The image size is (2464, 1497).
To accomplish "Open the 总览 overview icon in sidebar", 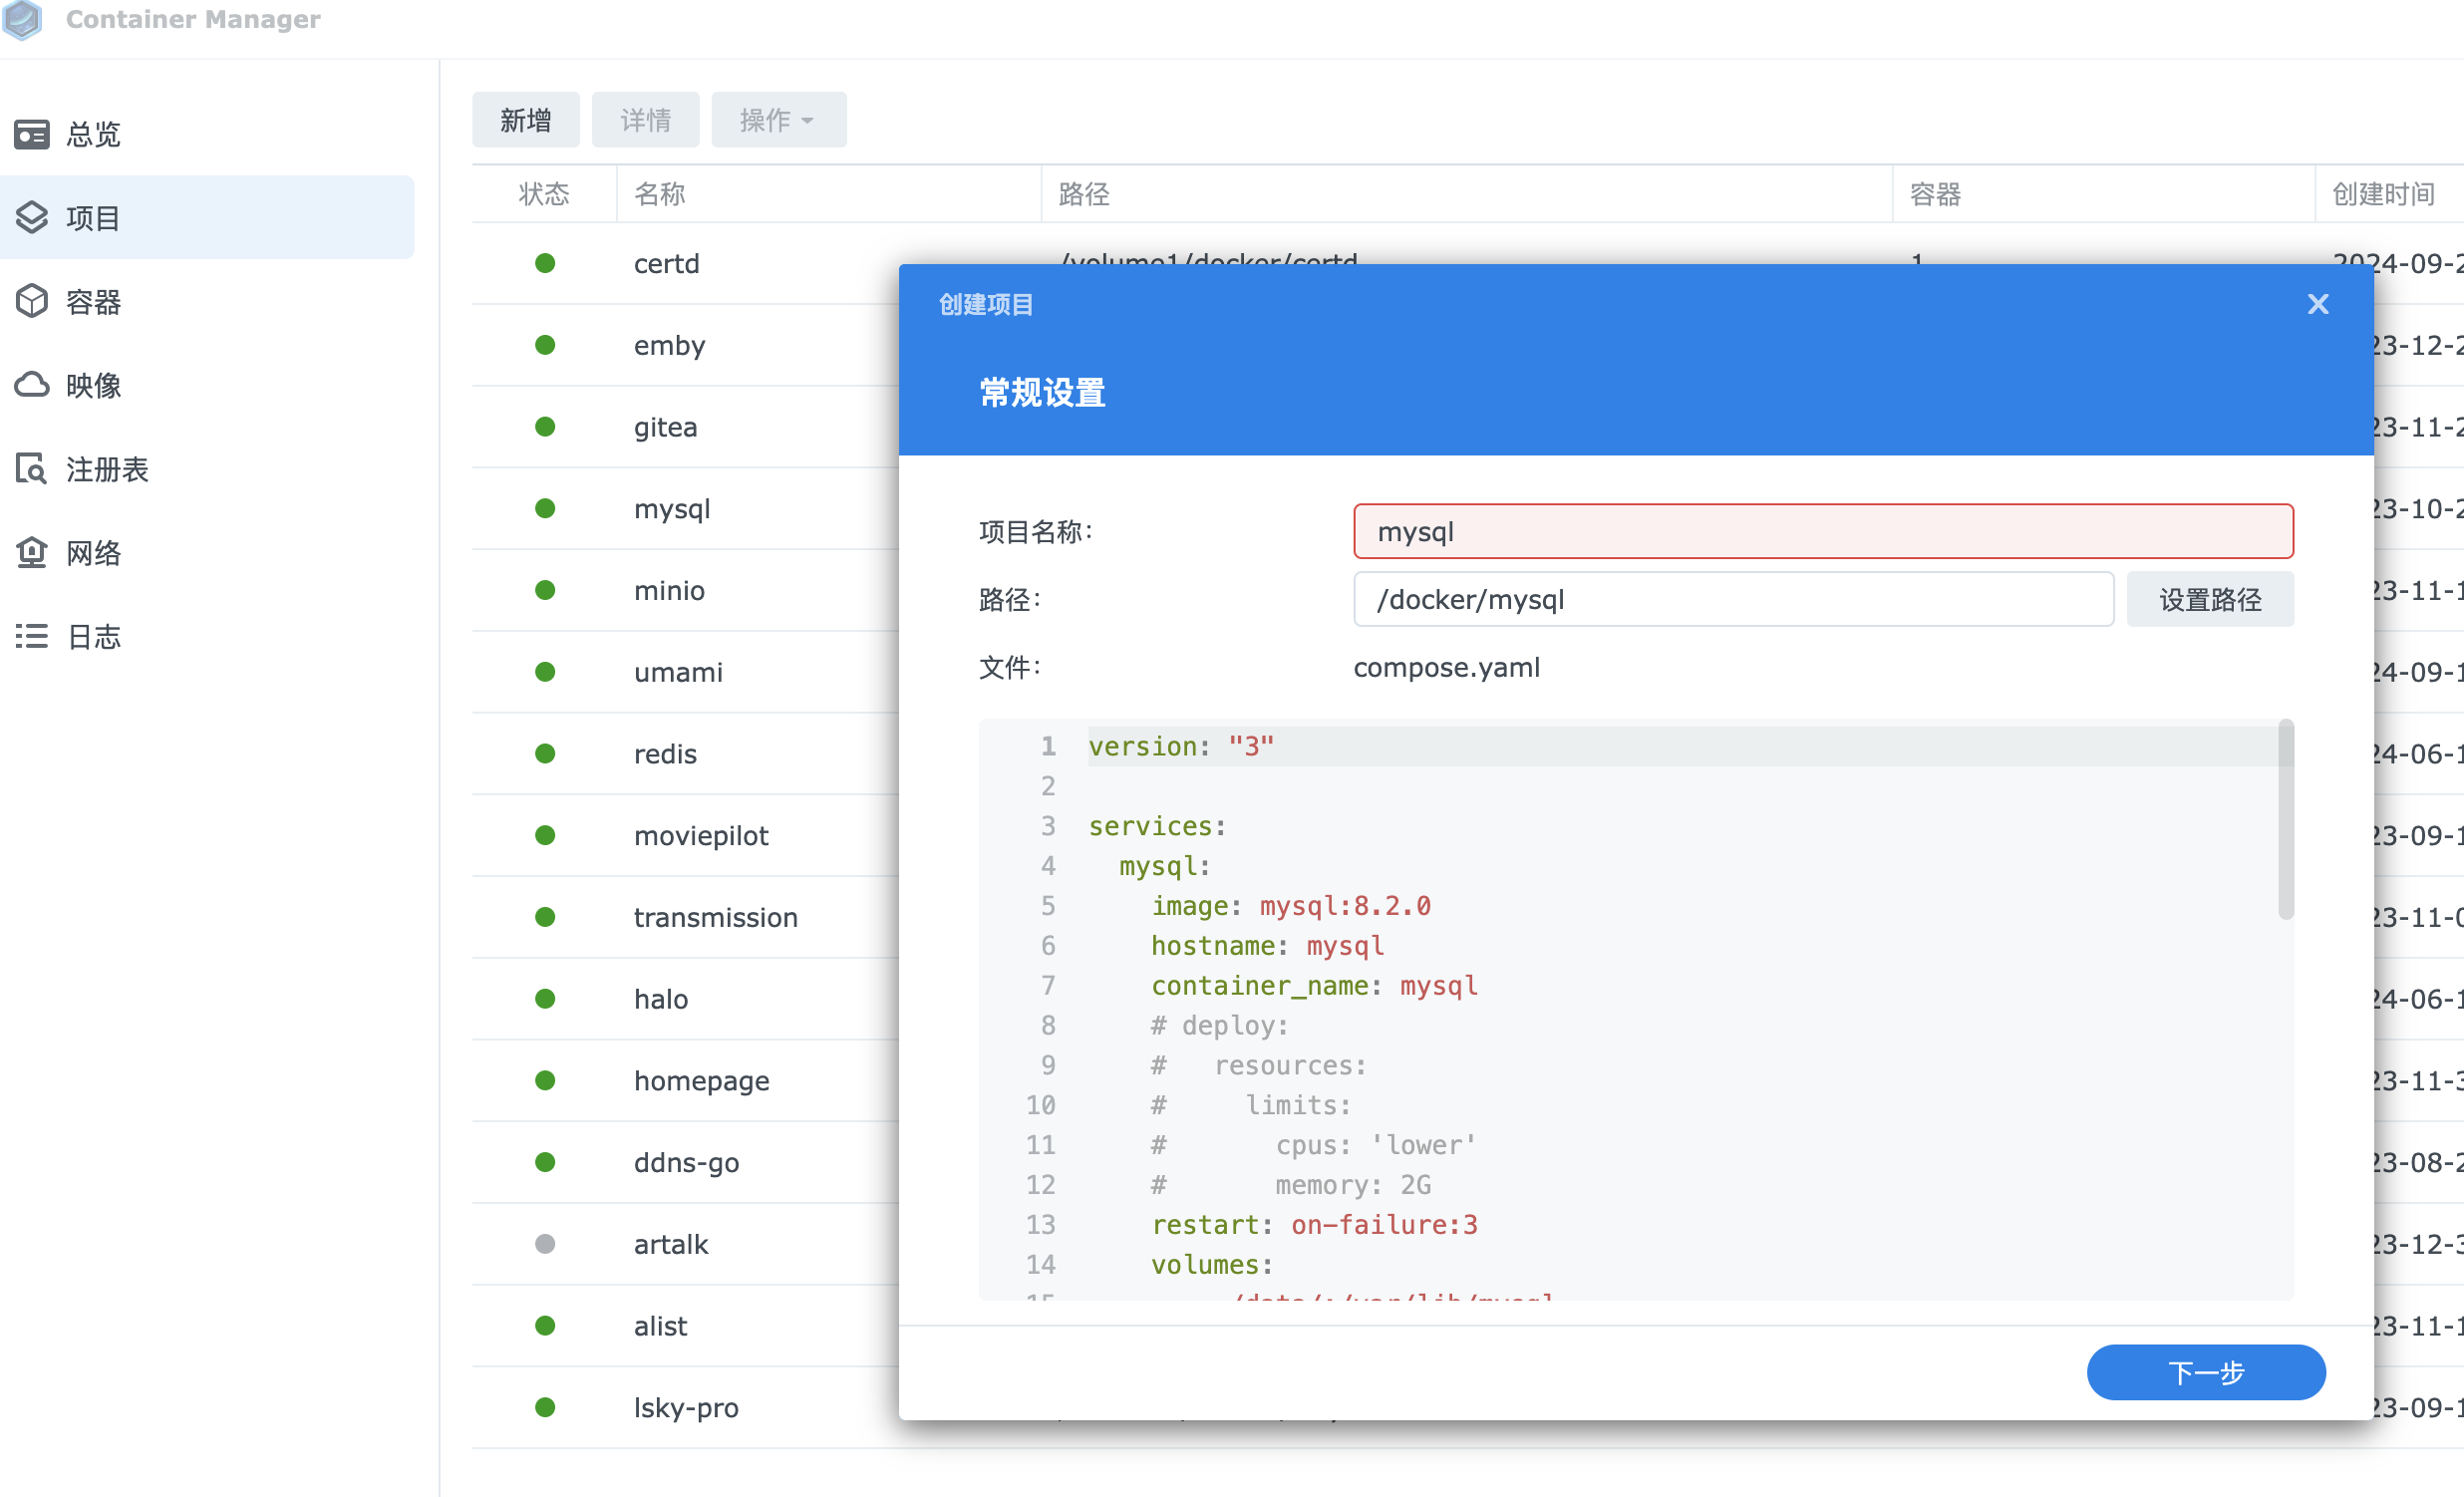I will [32, 134].
